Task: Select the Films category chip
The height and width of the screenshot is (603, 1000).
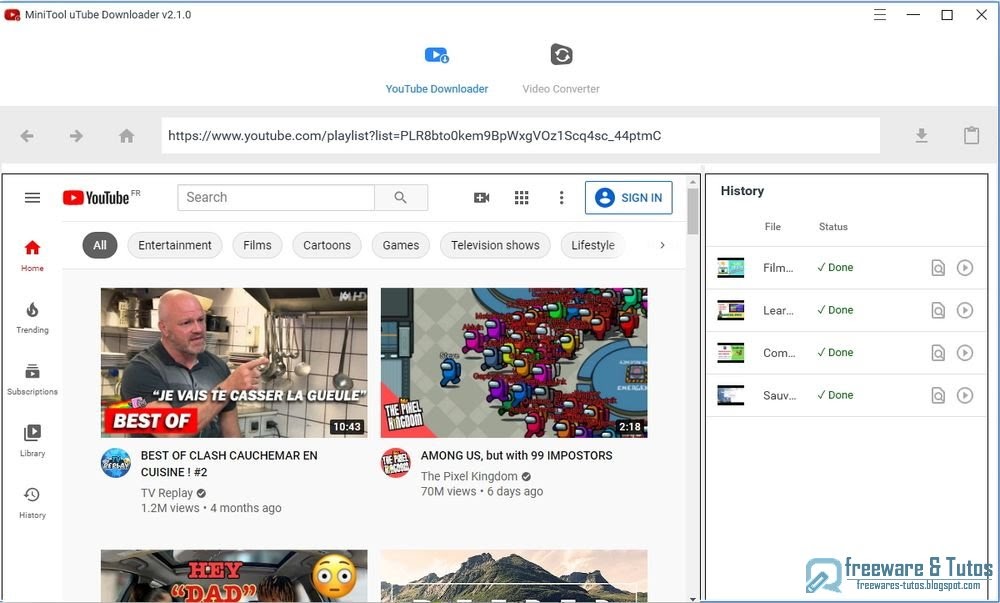Action: click(x=257, y=245)
